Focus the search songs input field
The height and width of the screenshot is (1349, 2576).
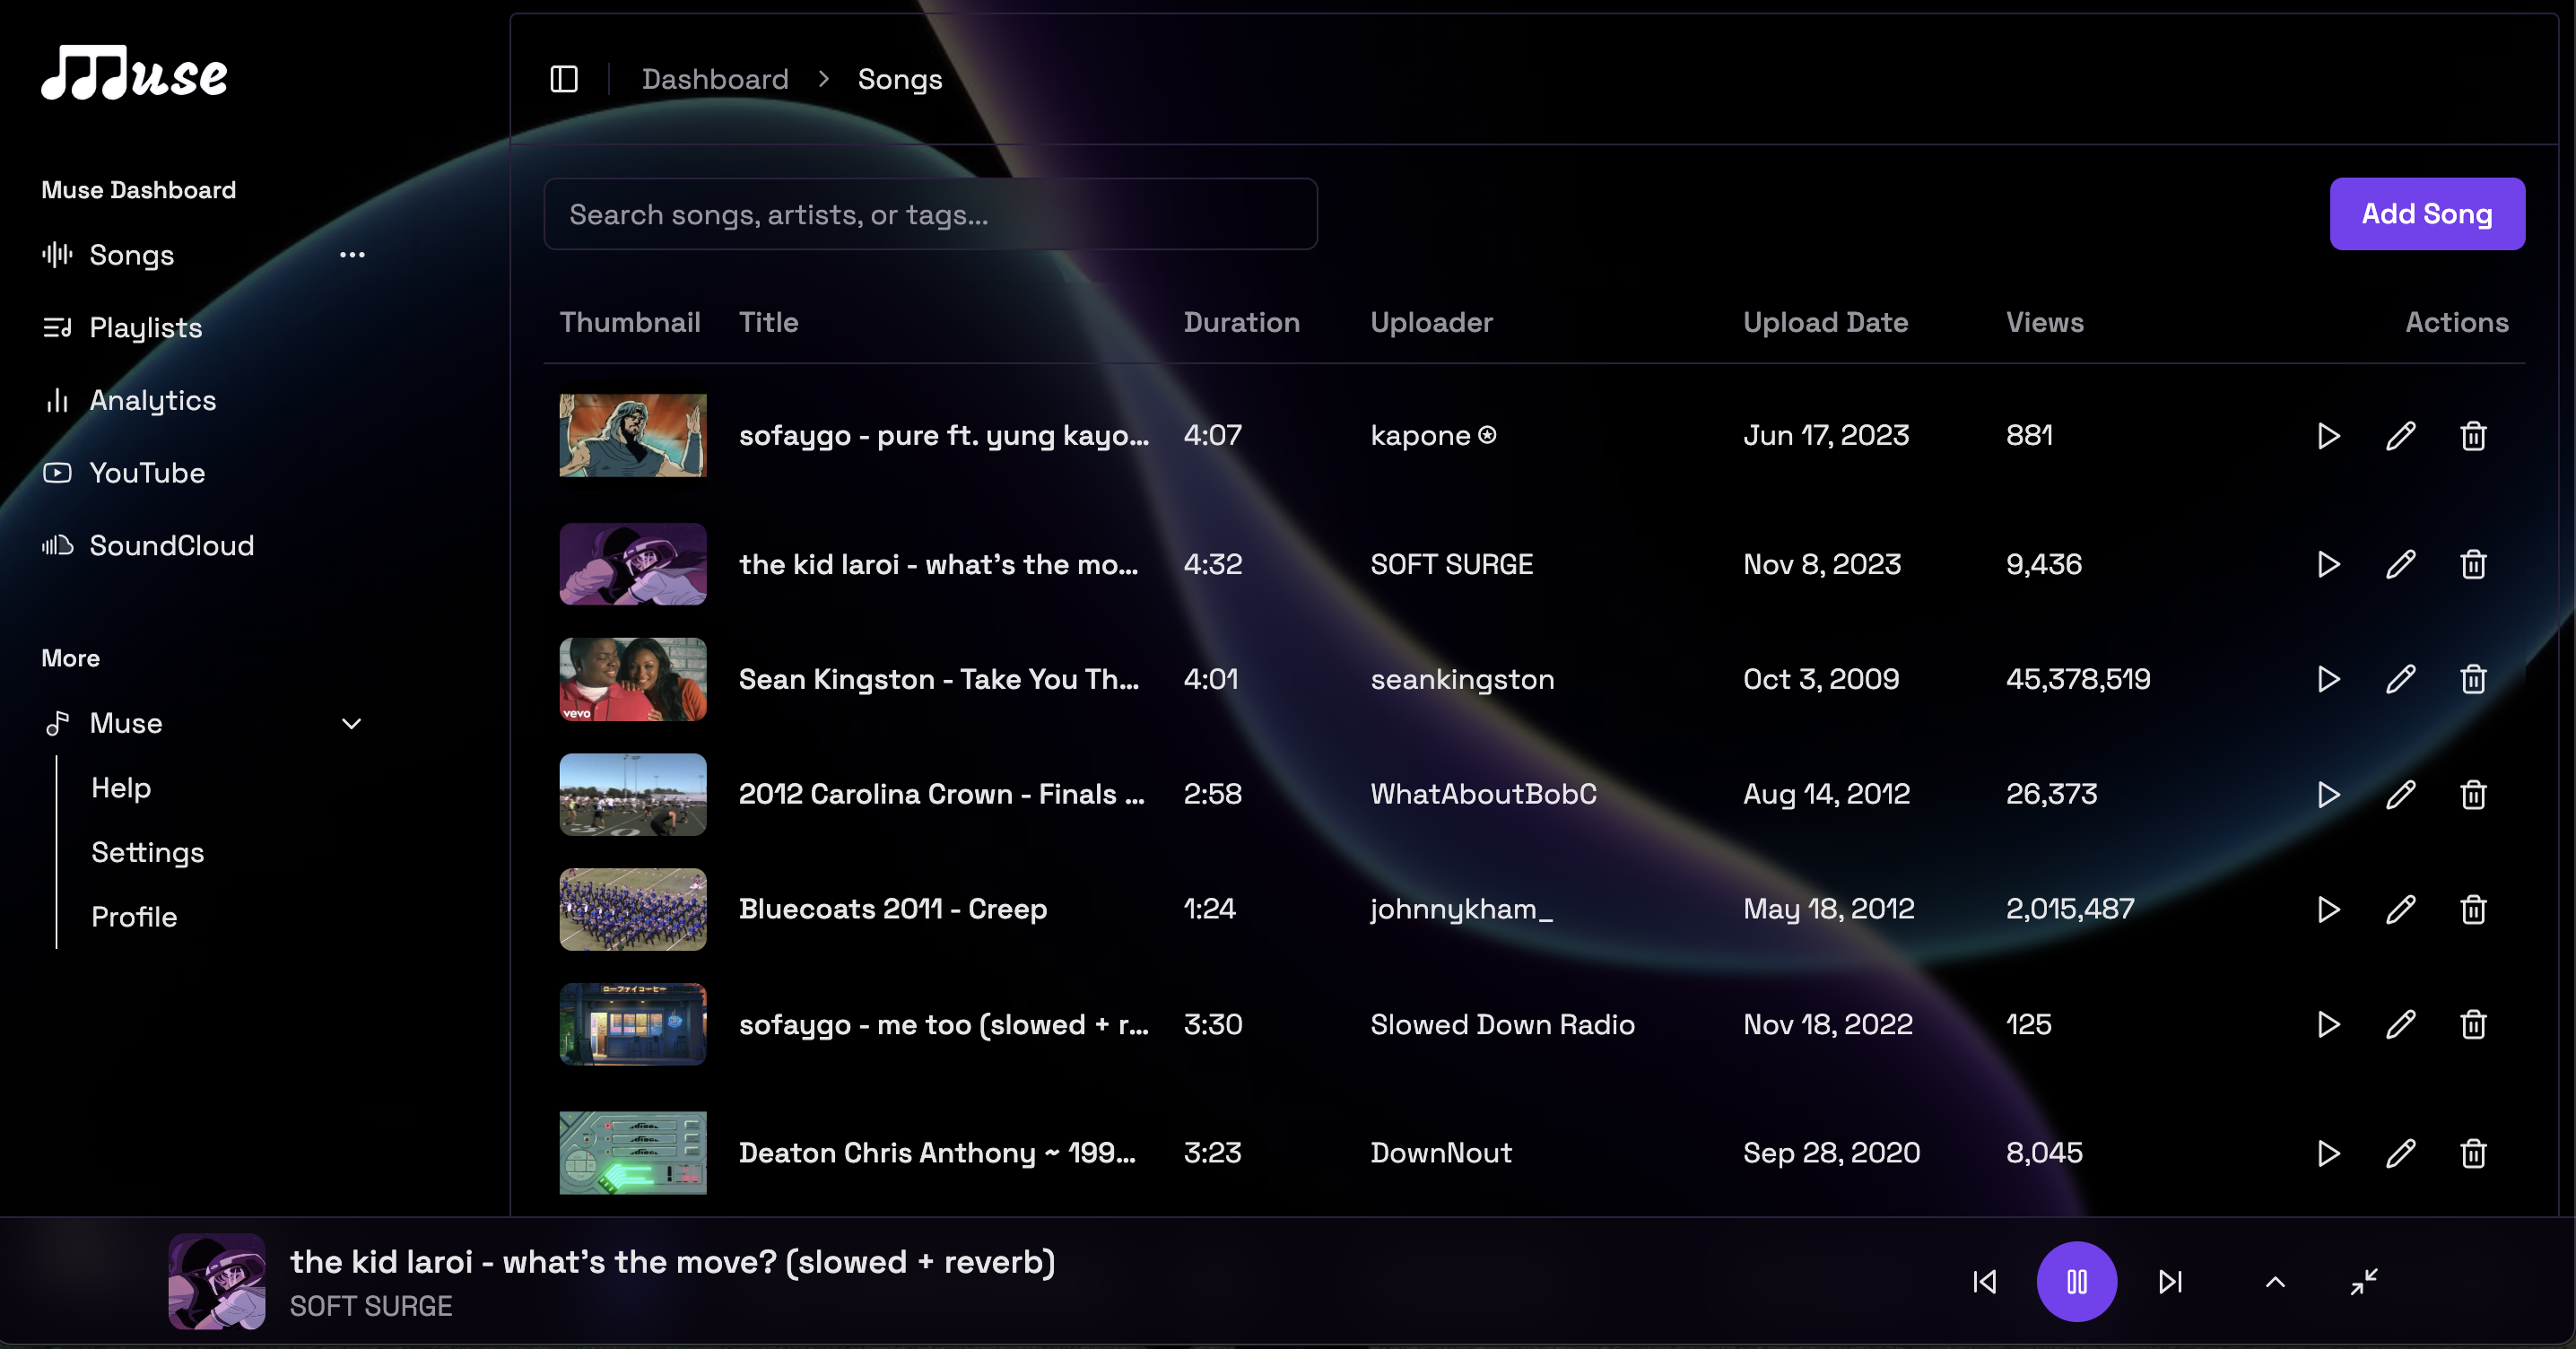[930, 214]
